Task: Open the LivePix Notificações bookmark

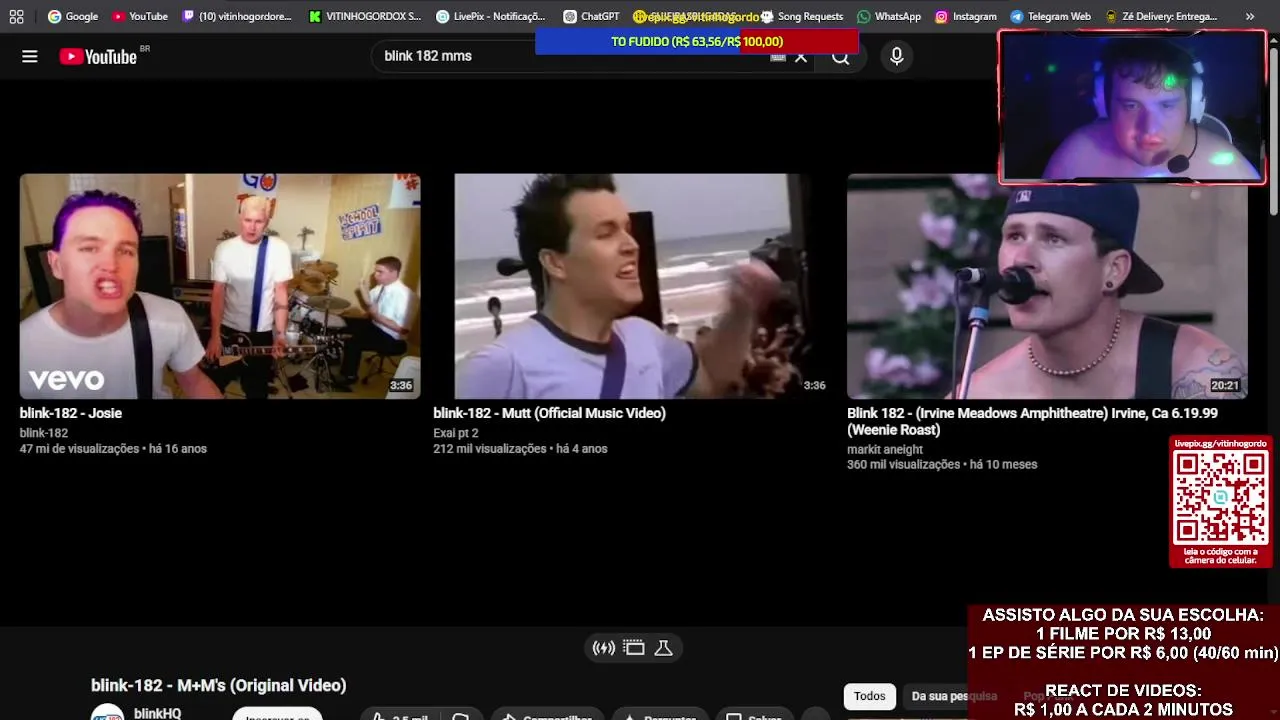Action: [491, 16]
